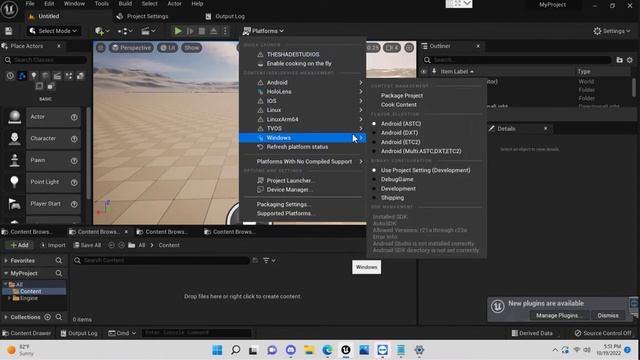Open taskbar search icon
The image size is (640, 360).
(x=236, y=350)
